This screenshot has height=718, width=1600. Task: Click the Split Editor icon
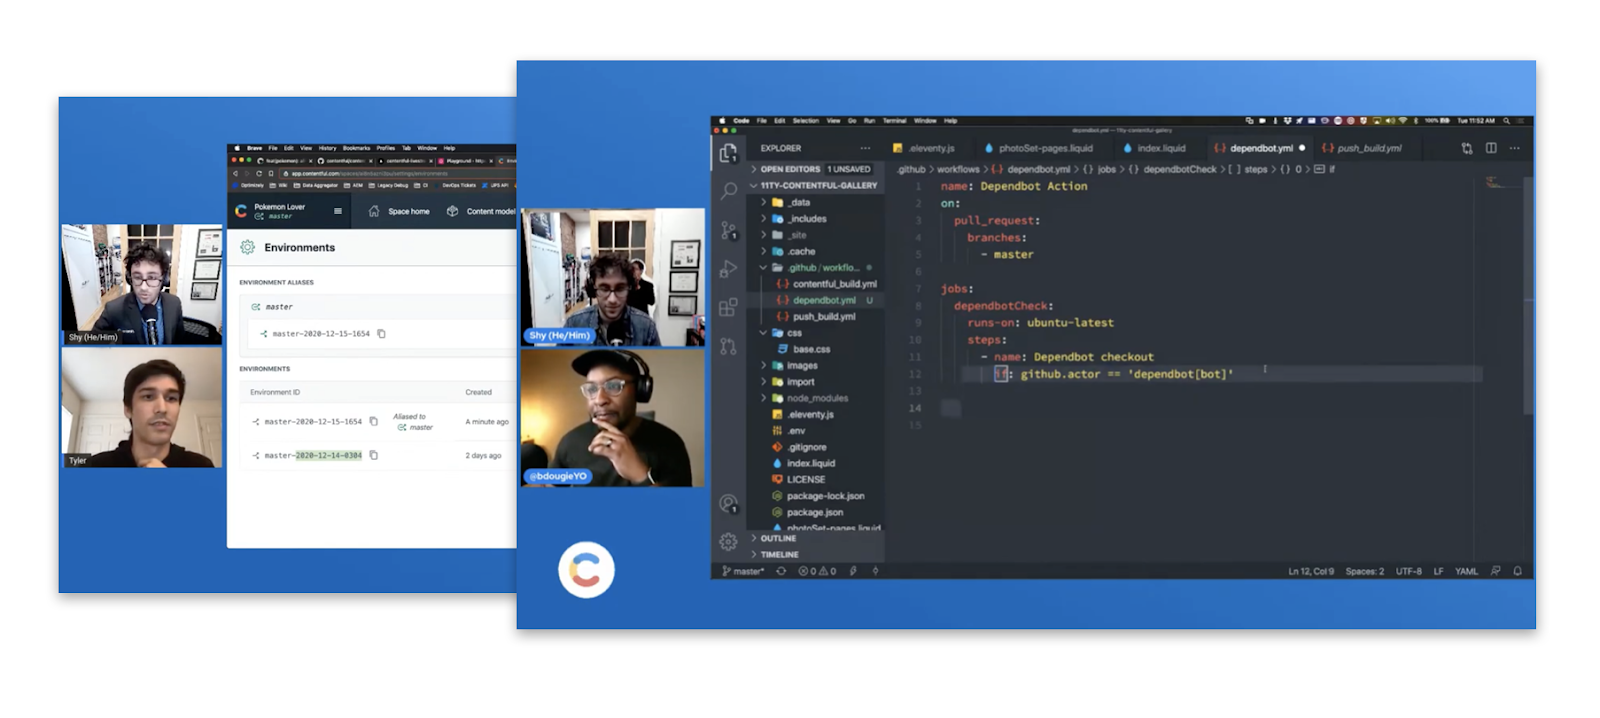[x=1491, y=148]
